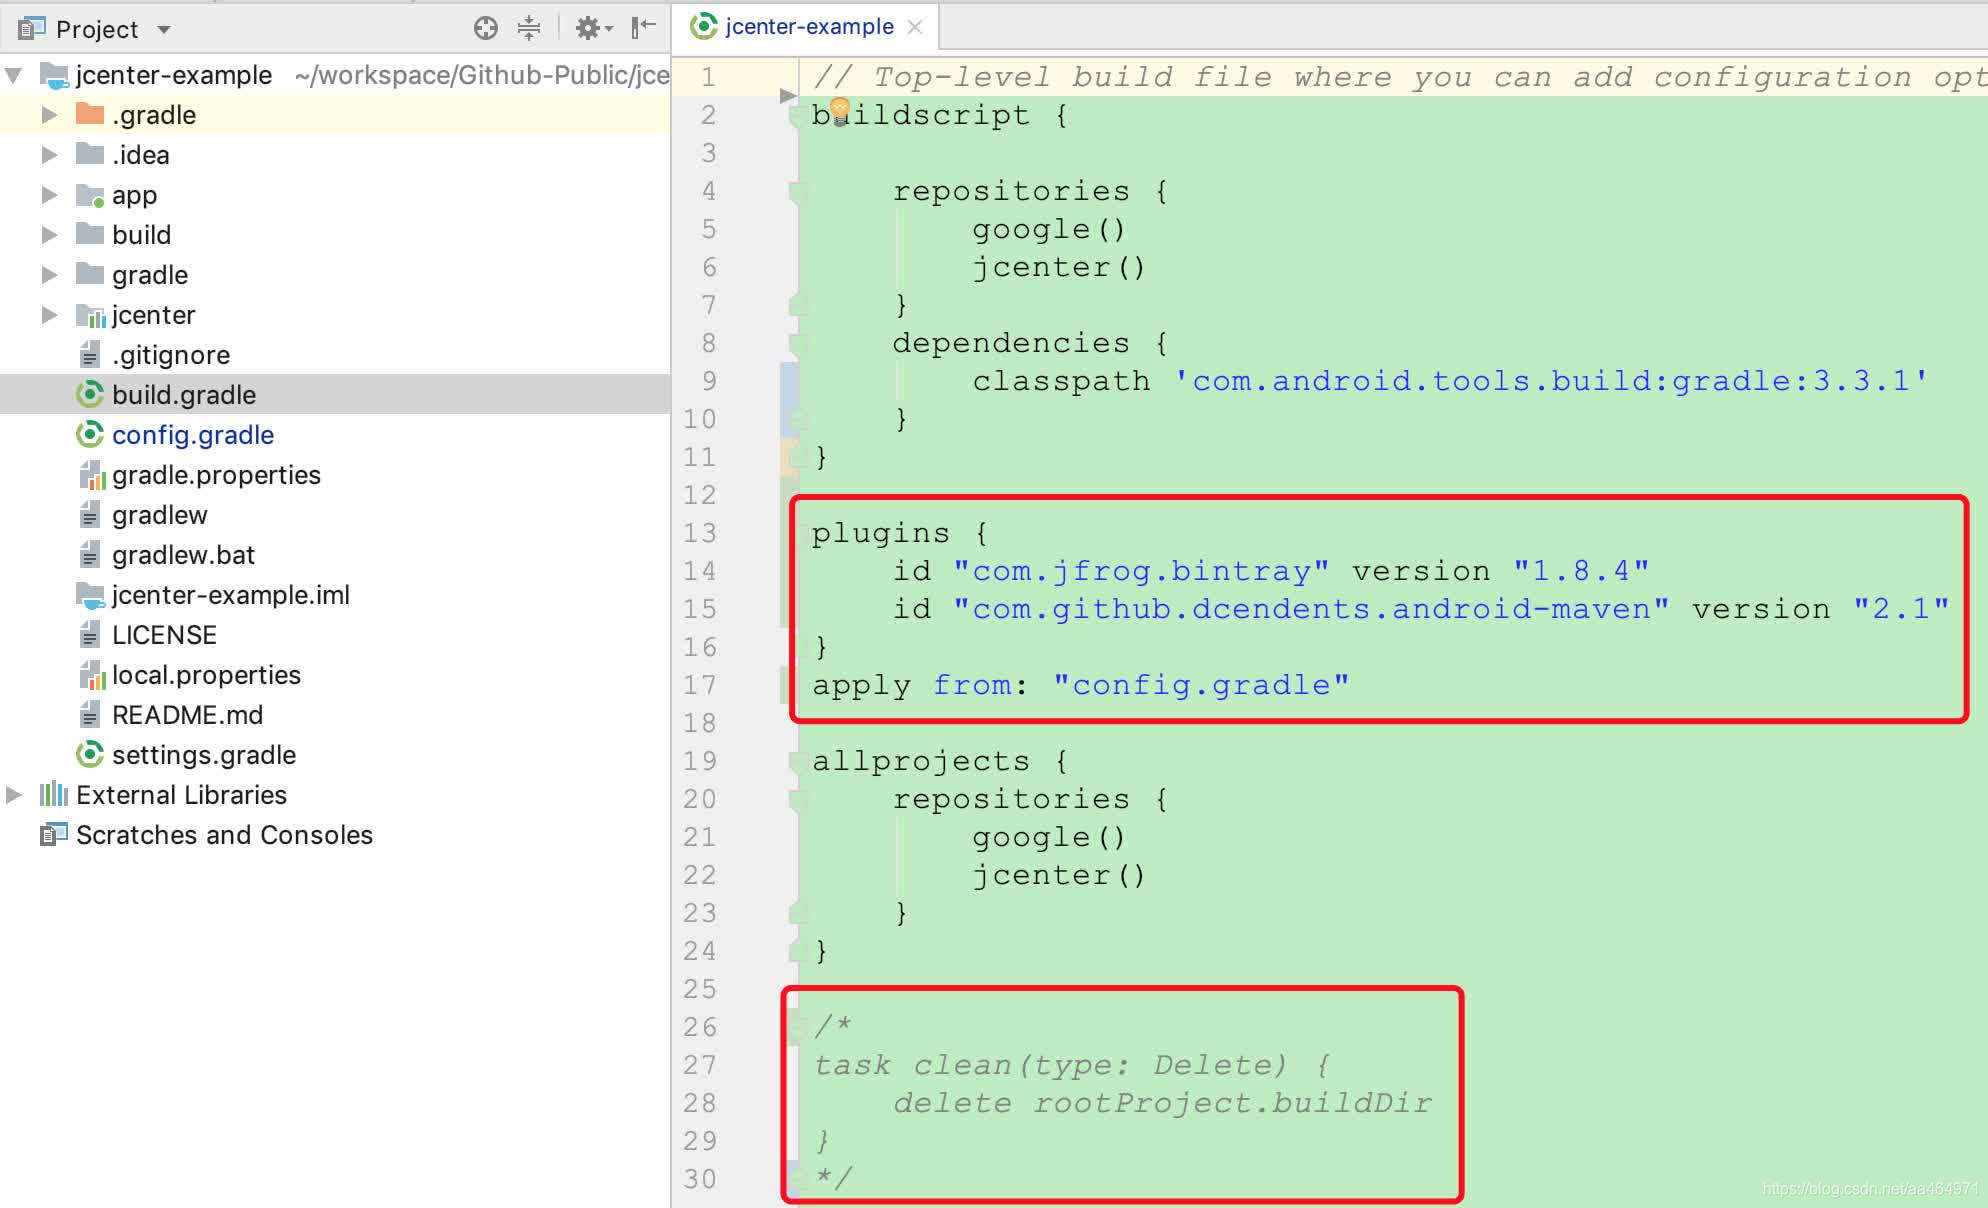Select jcenter-example.iml file
Image resolution: width=1988 pixels, height=1208 pixels.
(x=231, y=595)
